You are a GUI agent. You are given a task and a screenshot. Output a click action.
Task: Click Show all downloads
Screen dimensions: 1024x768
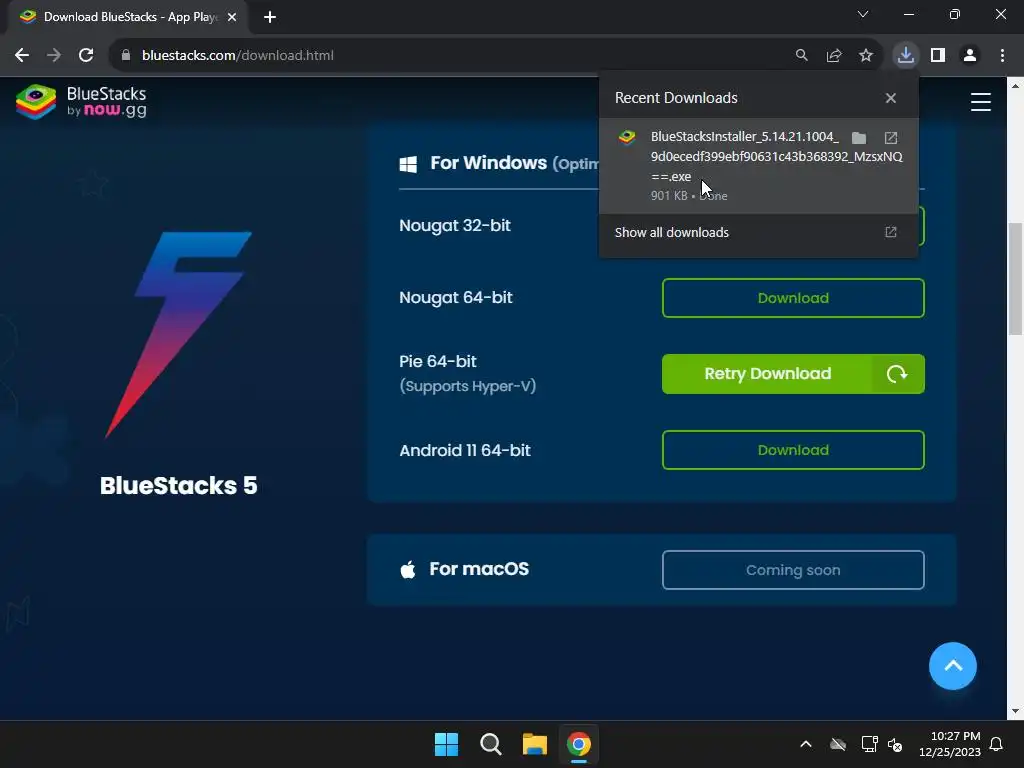(x=671, y=232)
